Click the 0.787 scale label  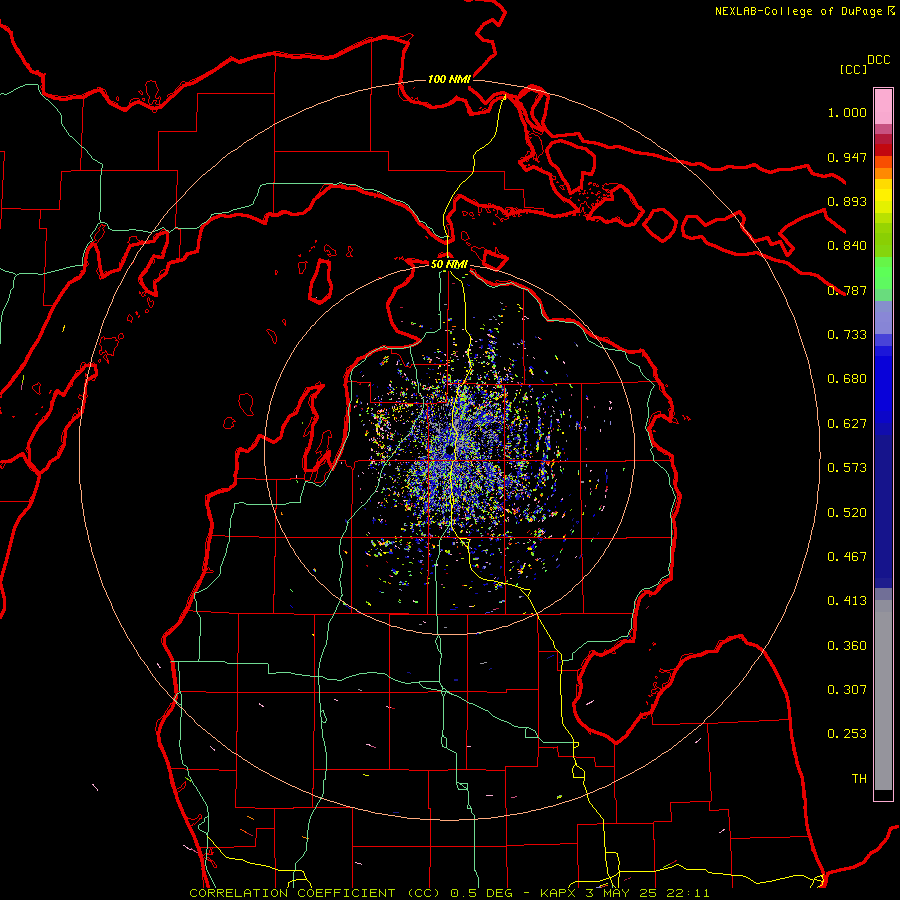[847, 290]
